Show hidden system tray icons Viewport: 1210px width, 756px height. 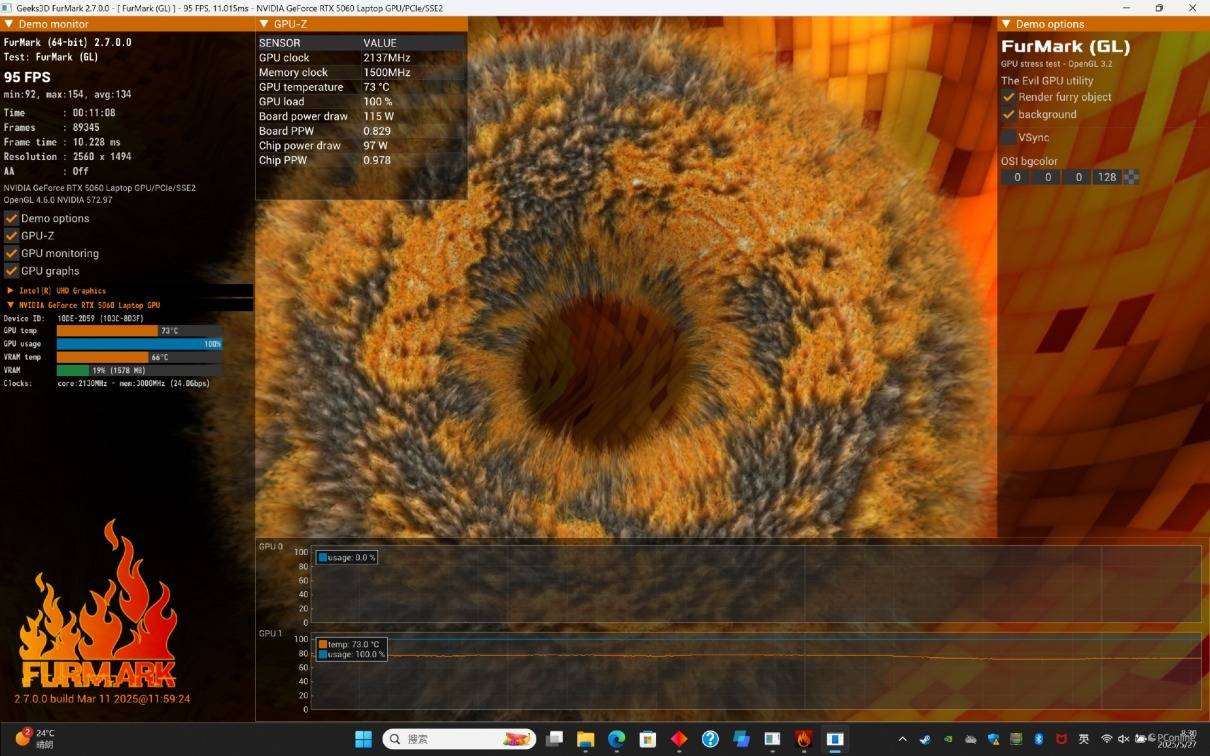pyautogui.click(x=903, y=739)
